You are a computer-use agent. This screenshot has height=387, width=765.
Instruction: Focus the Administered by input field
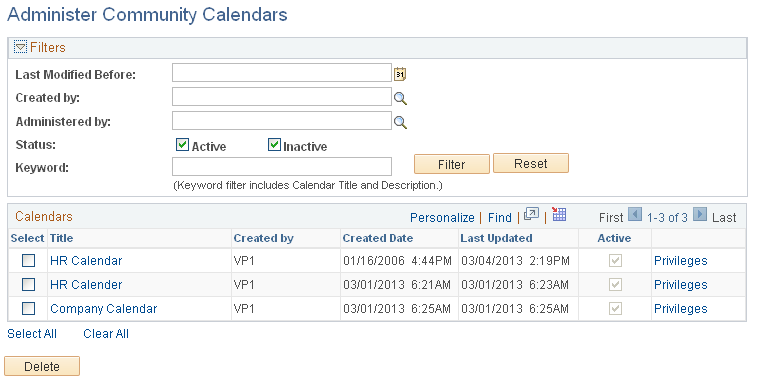[x=282, y=121]
